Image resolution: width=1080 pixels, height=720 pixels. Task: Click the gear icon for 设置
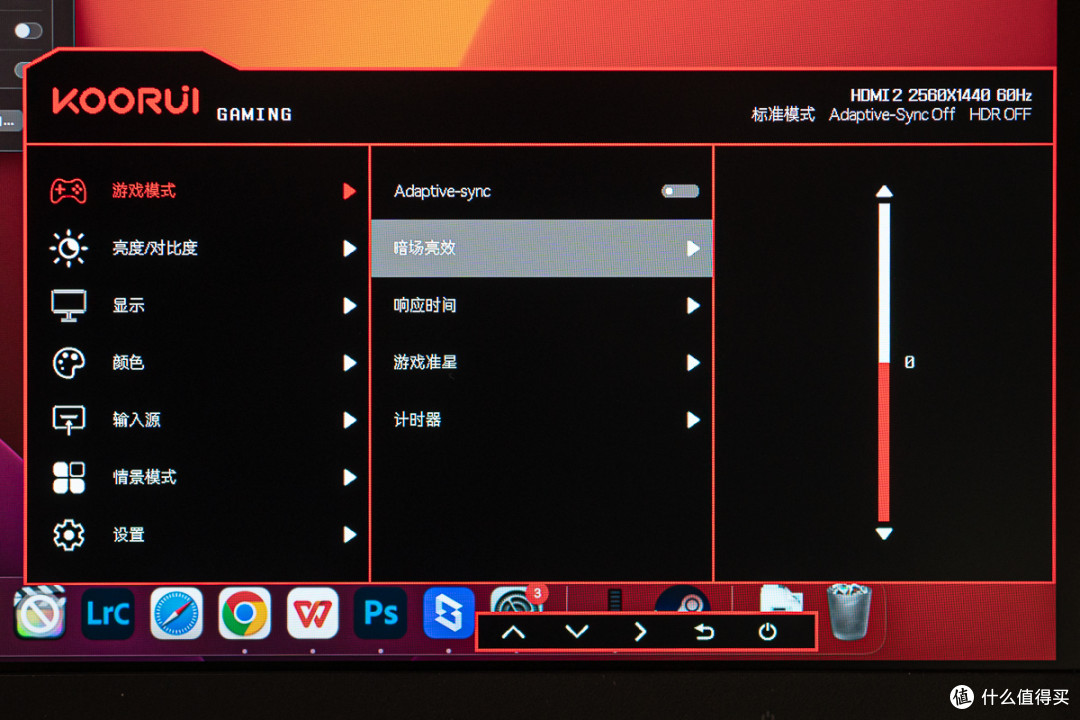pyautogui.click(x=68, y=534)
